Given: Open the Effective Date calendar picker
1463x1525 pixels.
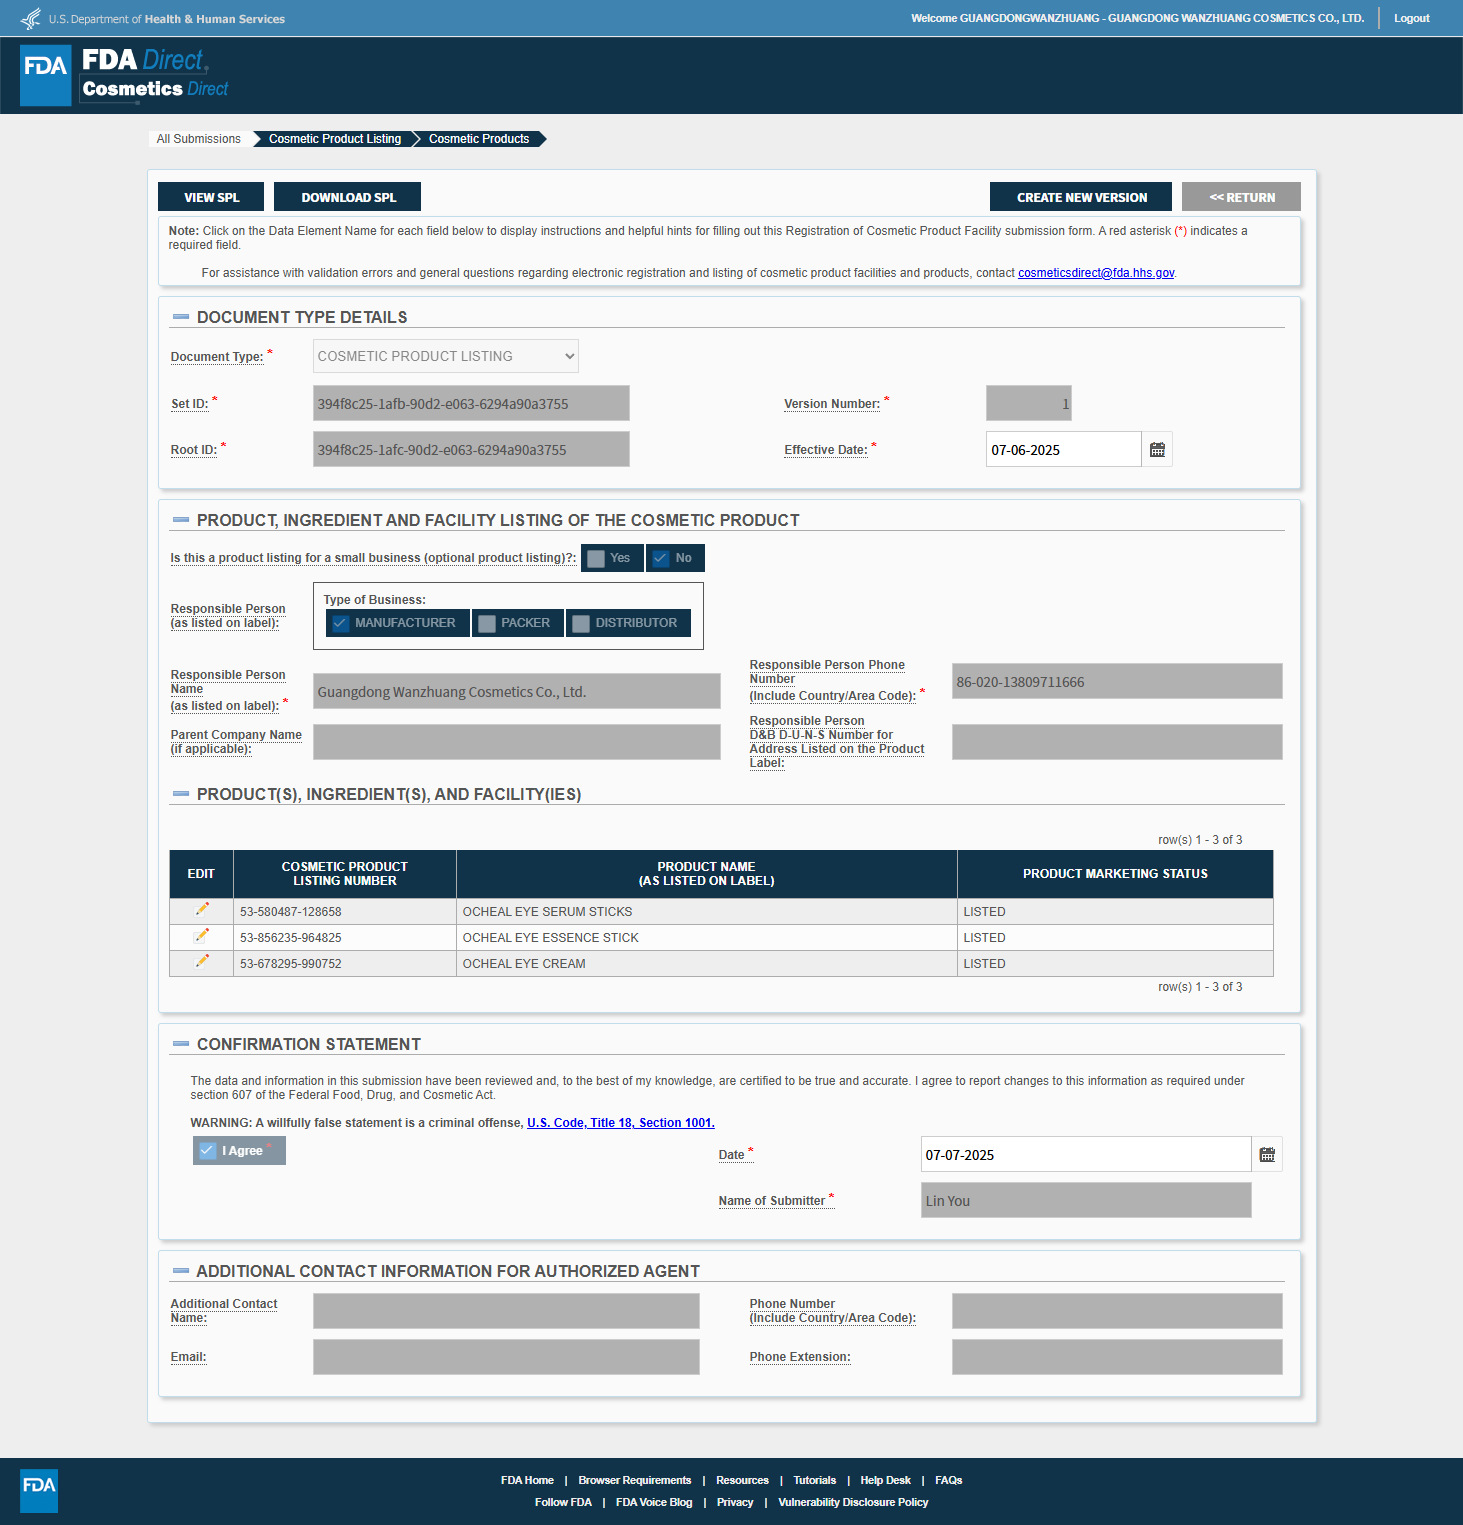Looking at the screenshot, I should click(x=1157, y=450).
